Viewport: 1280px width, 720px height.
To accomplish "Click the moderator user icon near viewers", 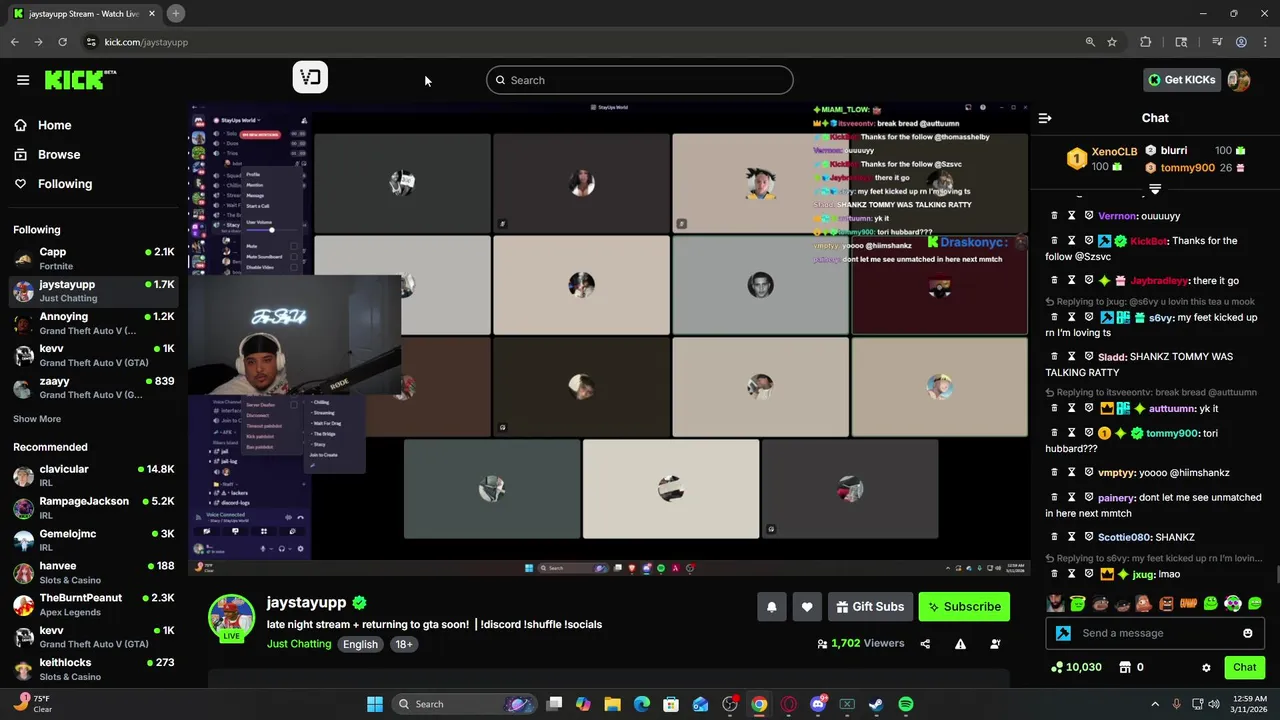I will pos(995,644).
